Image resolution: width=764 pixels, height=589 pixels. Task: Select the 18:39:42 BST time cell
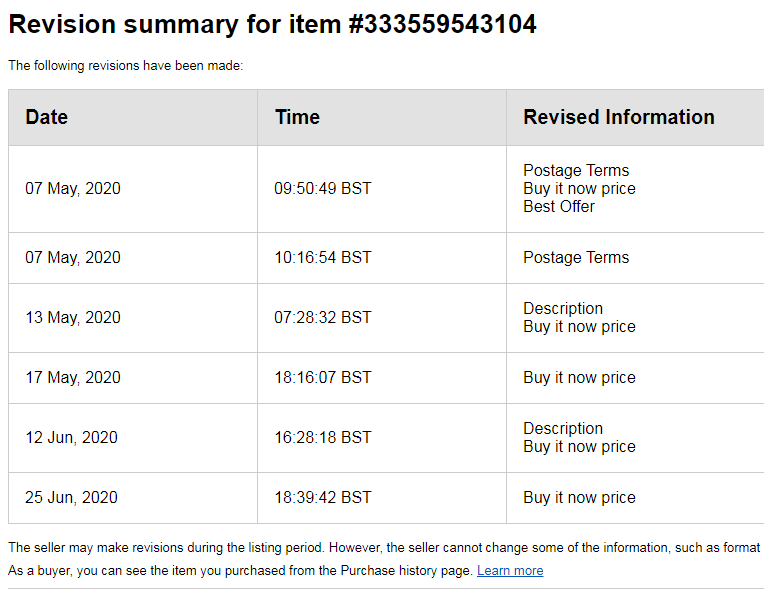coord(322,497)
